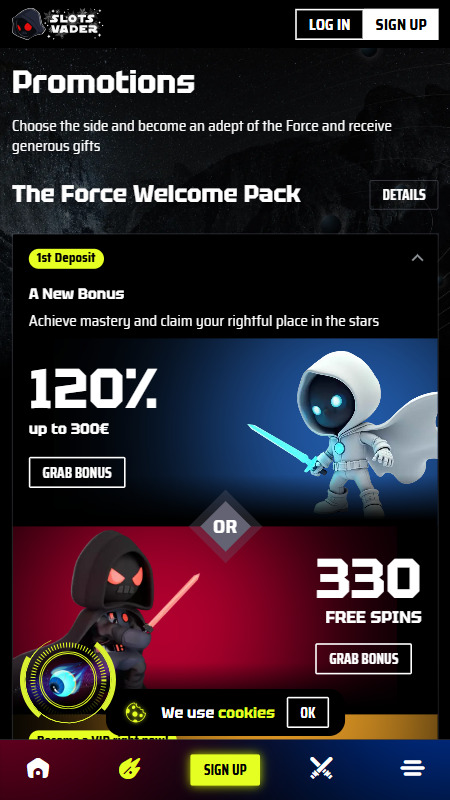Open Welcome Pack DETAILS button
Viewport: 450px width, 800px height.
[404, 195]
